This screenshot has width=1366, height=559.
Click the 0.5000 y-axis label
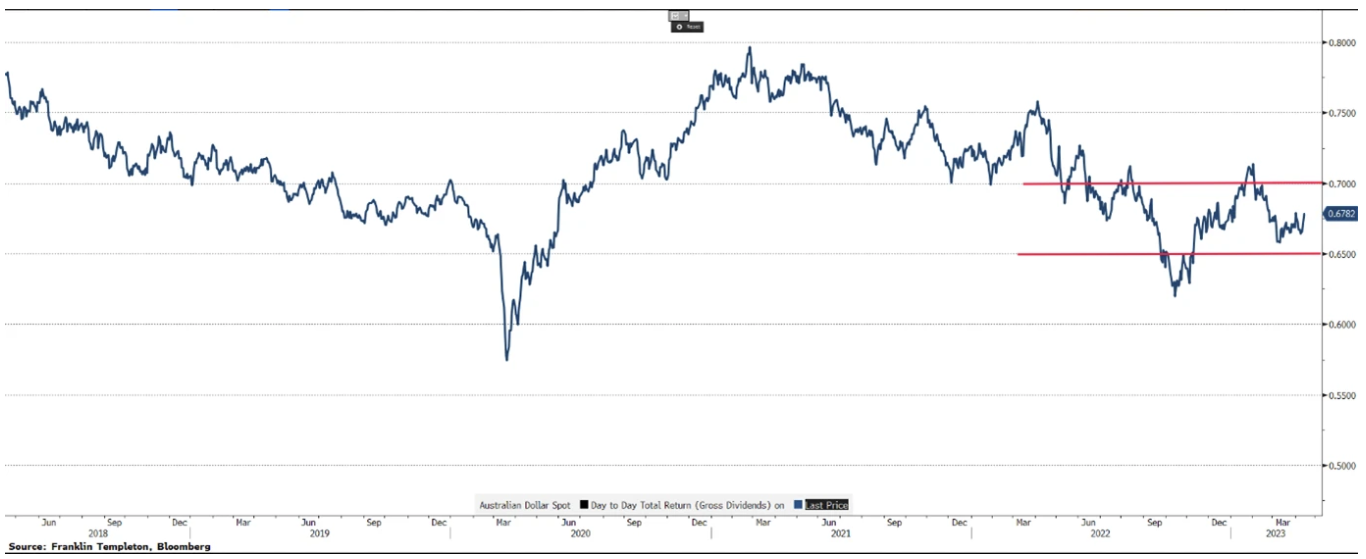coord(1340,466)
